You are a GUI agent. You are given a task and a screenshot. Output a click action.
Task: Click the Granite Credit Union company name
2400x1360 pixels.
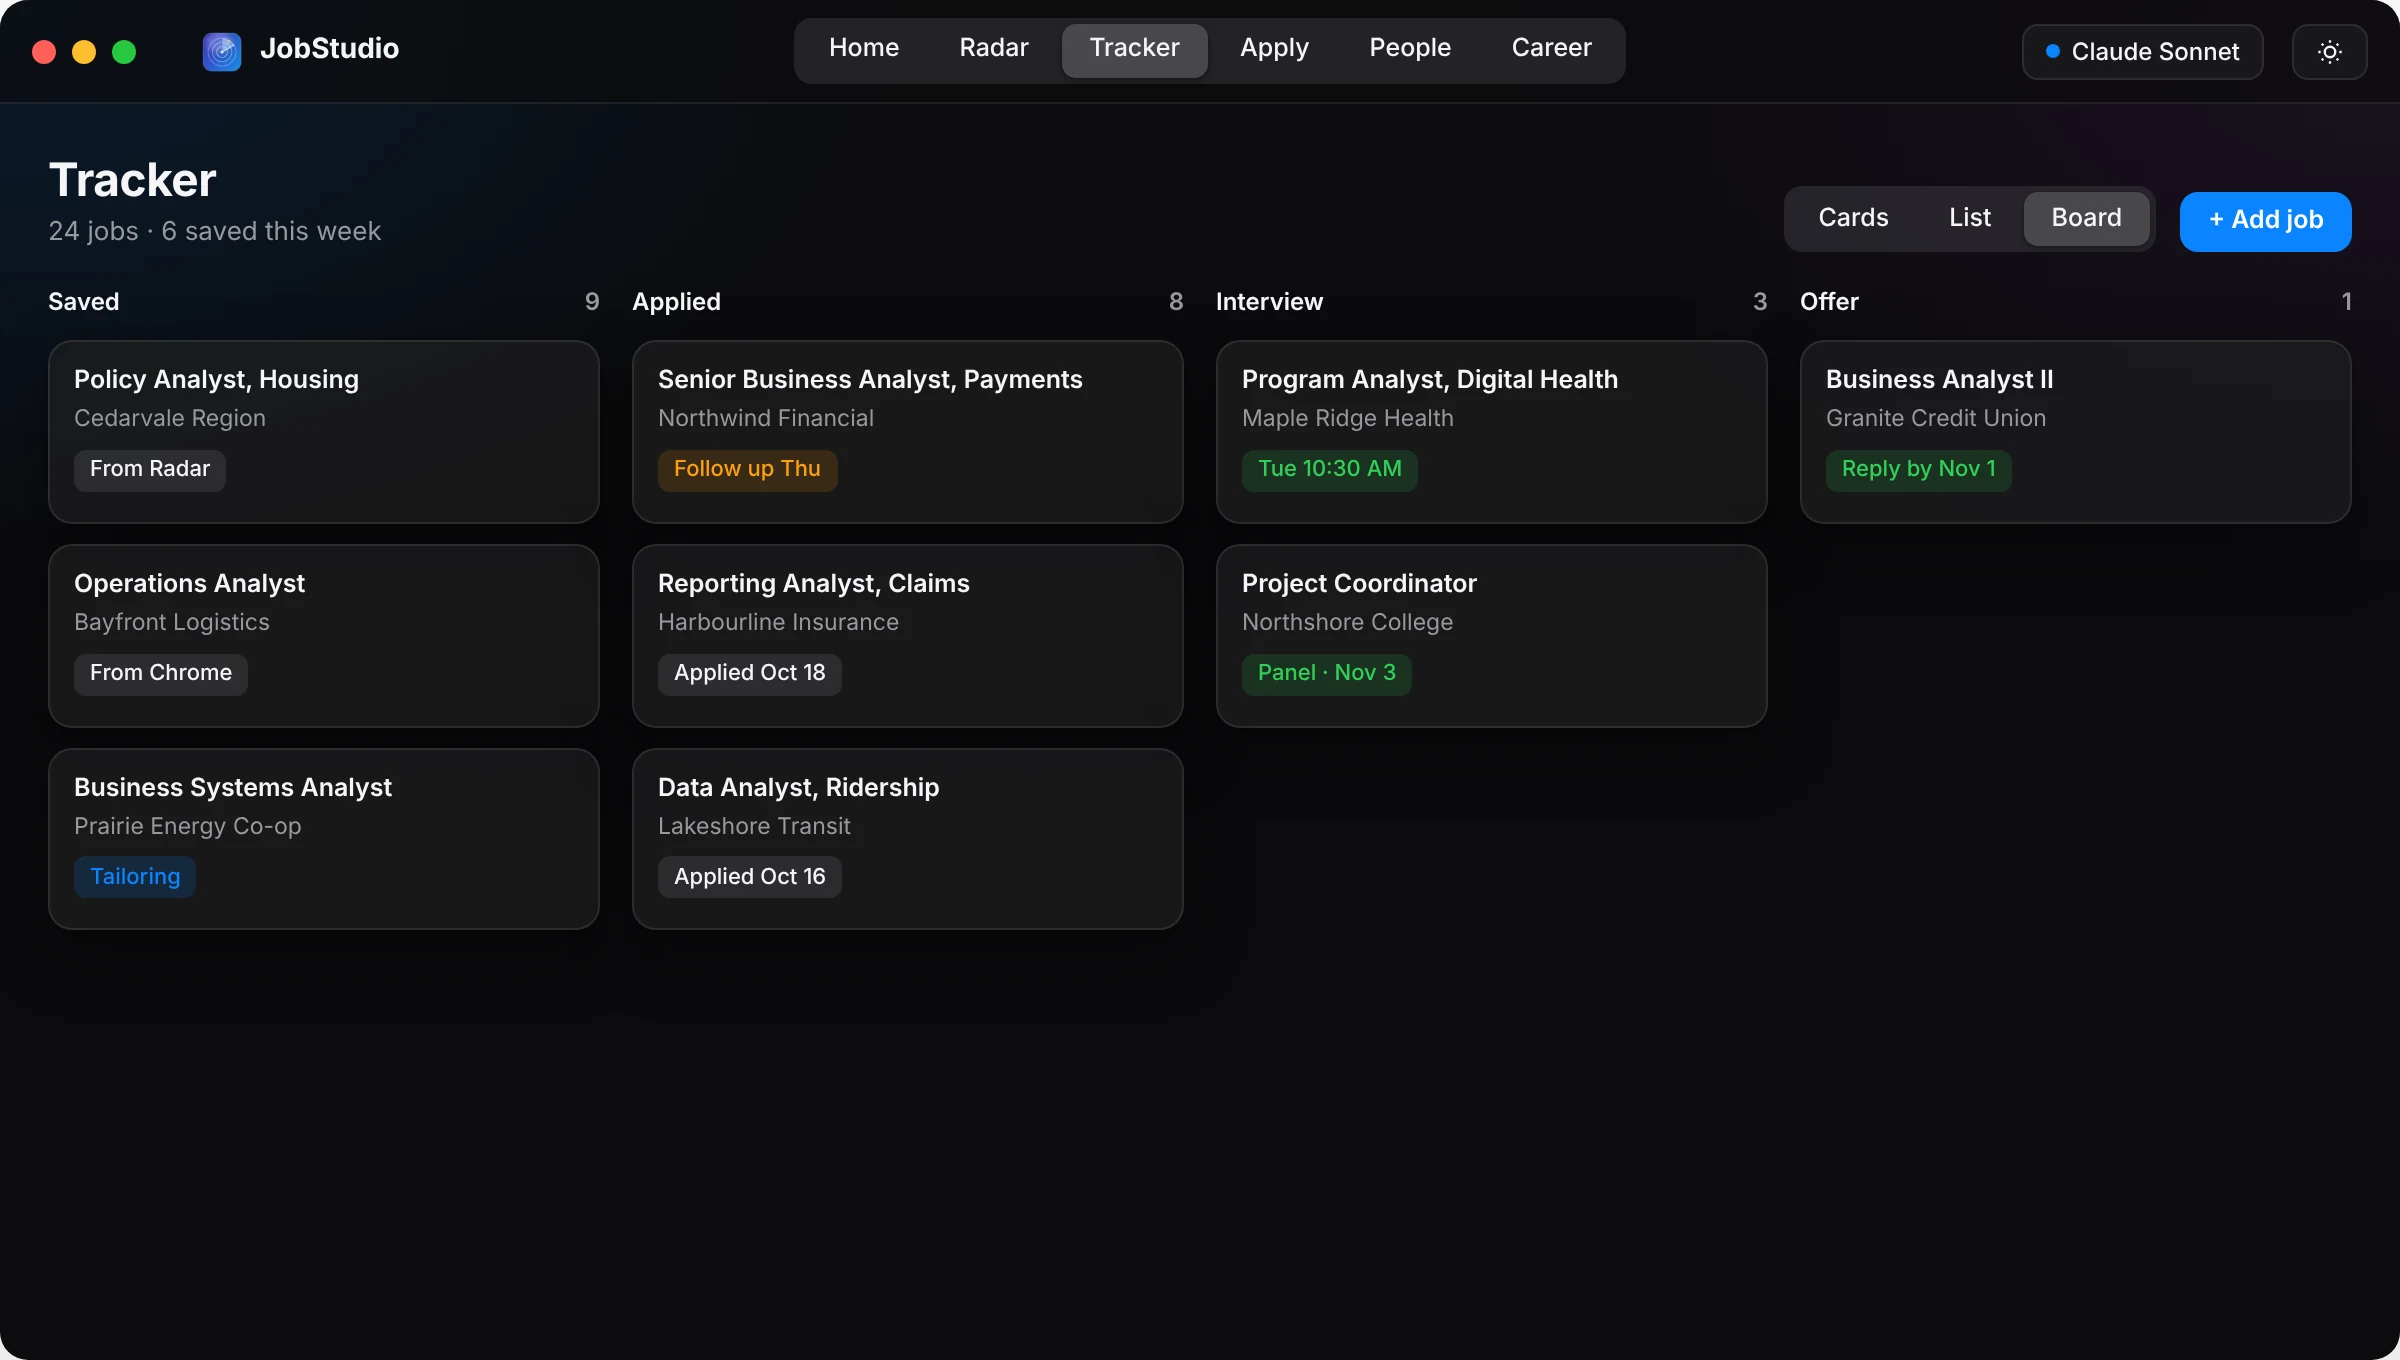(x=1936, y=419)
